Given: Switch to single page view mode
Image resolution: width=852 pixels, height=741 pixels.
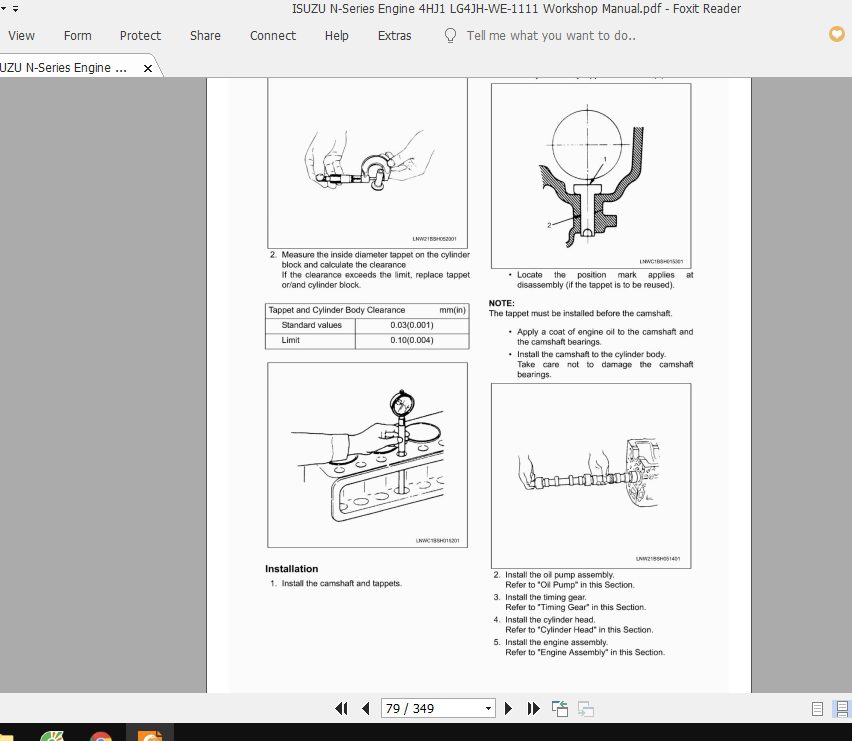Looking at the screenshot, I should click(817, 708).
